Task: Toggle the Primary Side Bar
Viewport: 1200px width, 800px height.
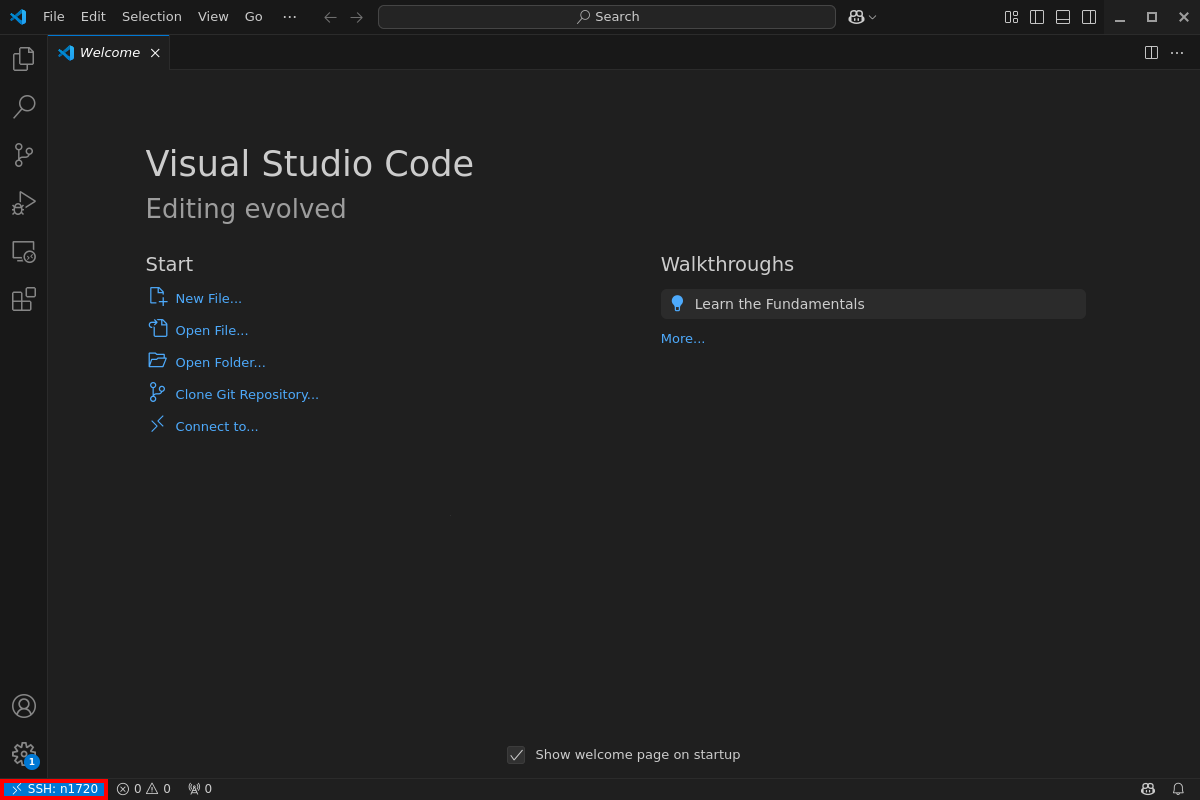Action: point(1037,17)
